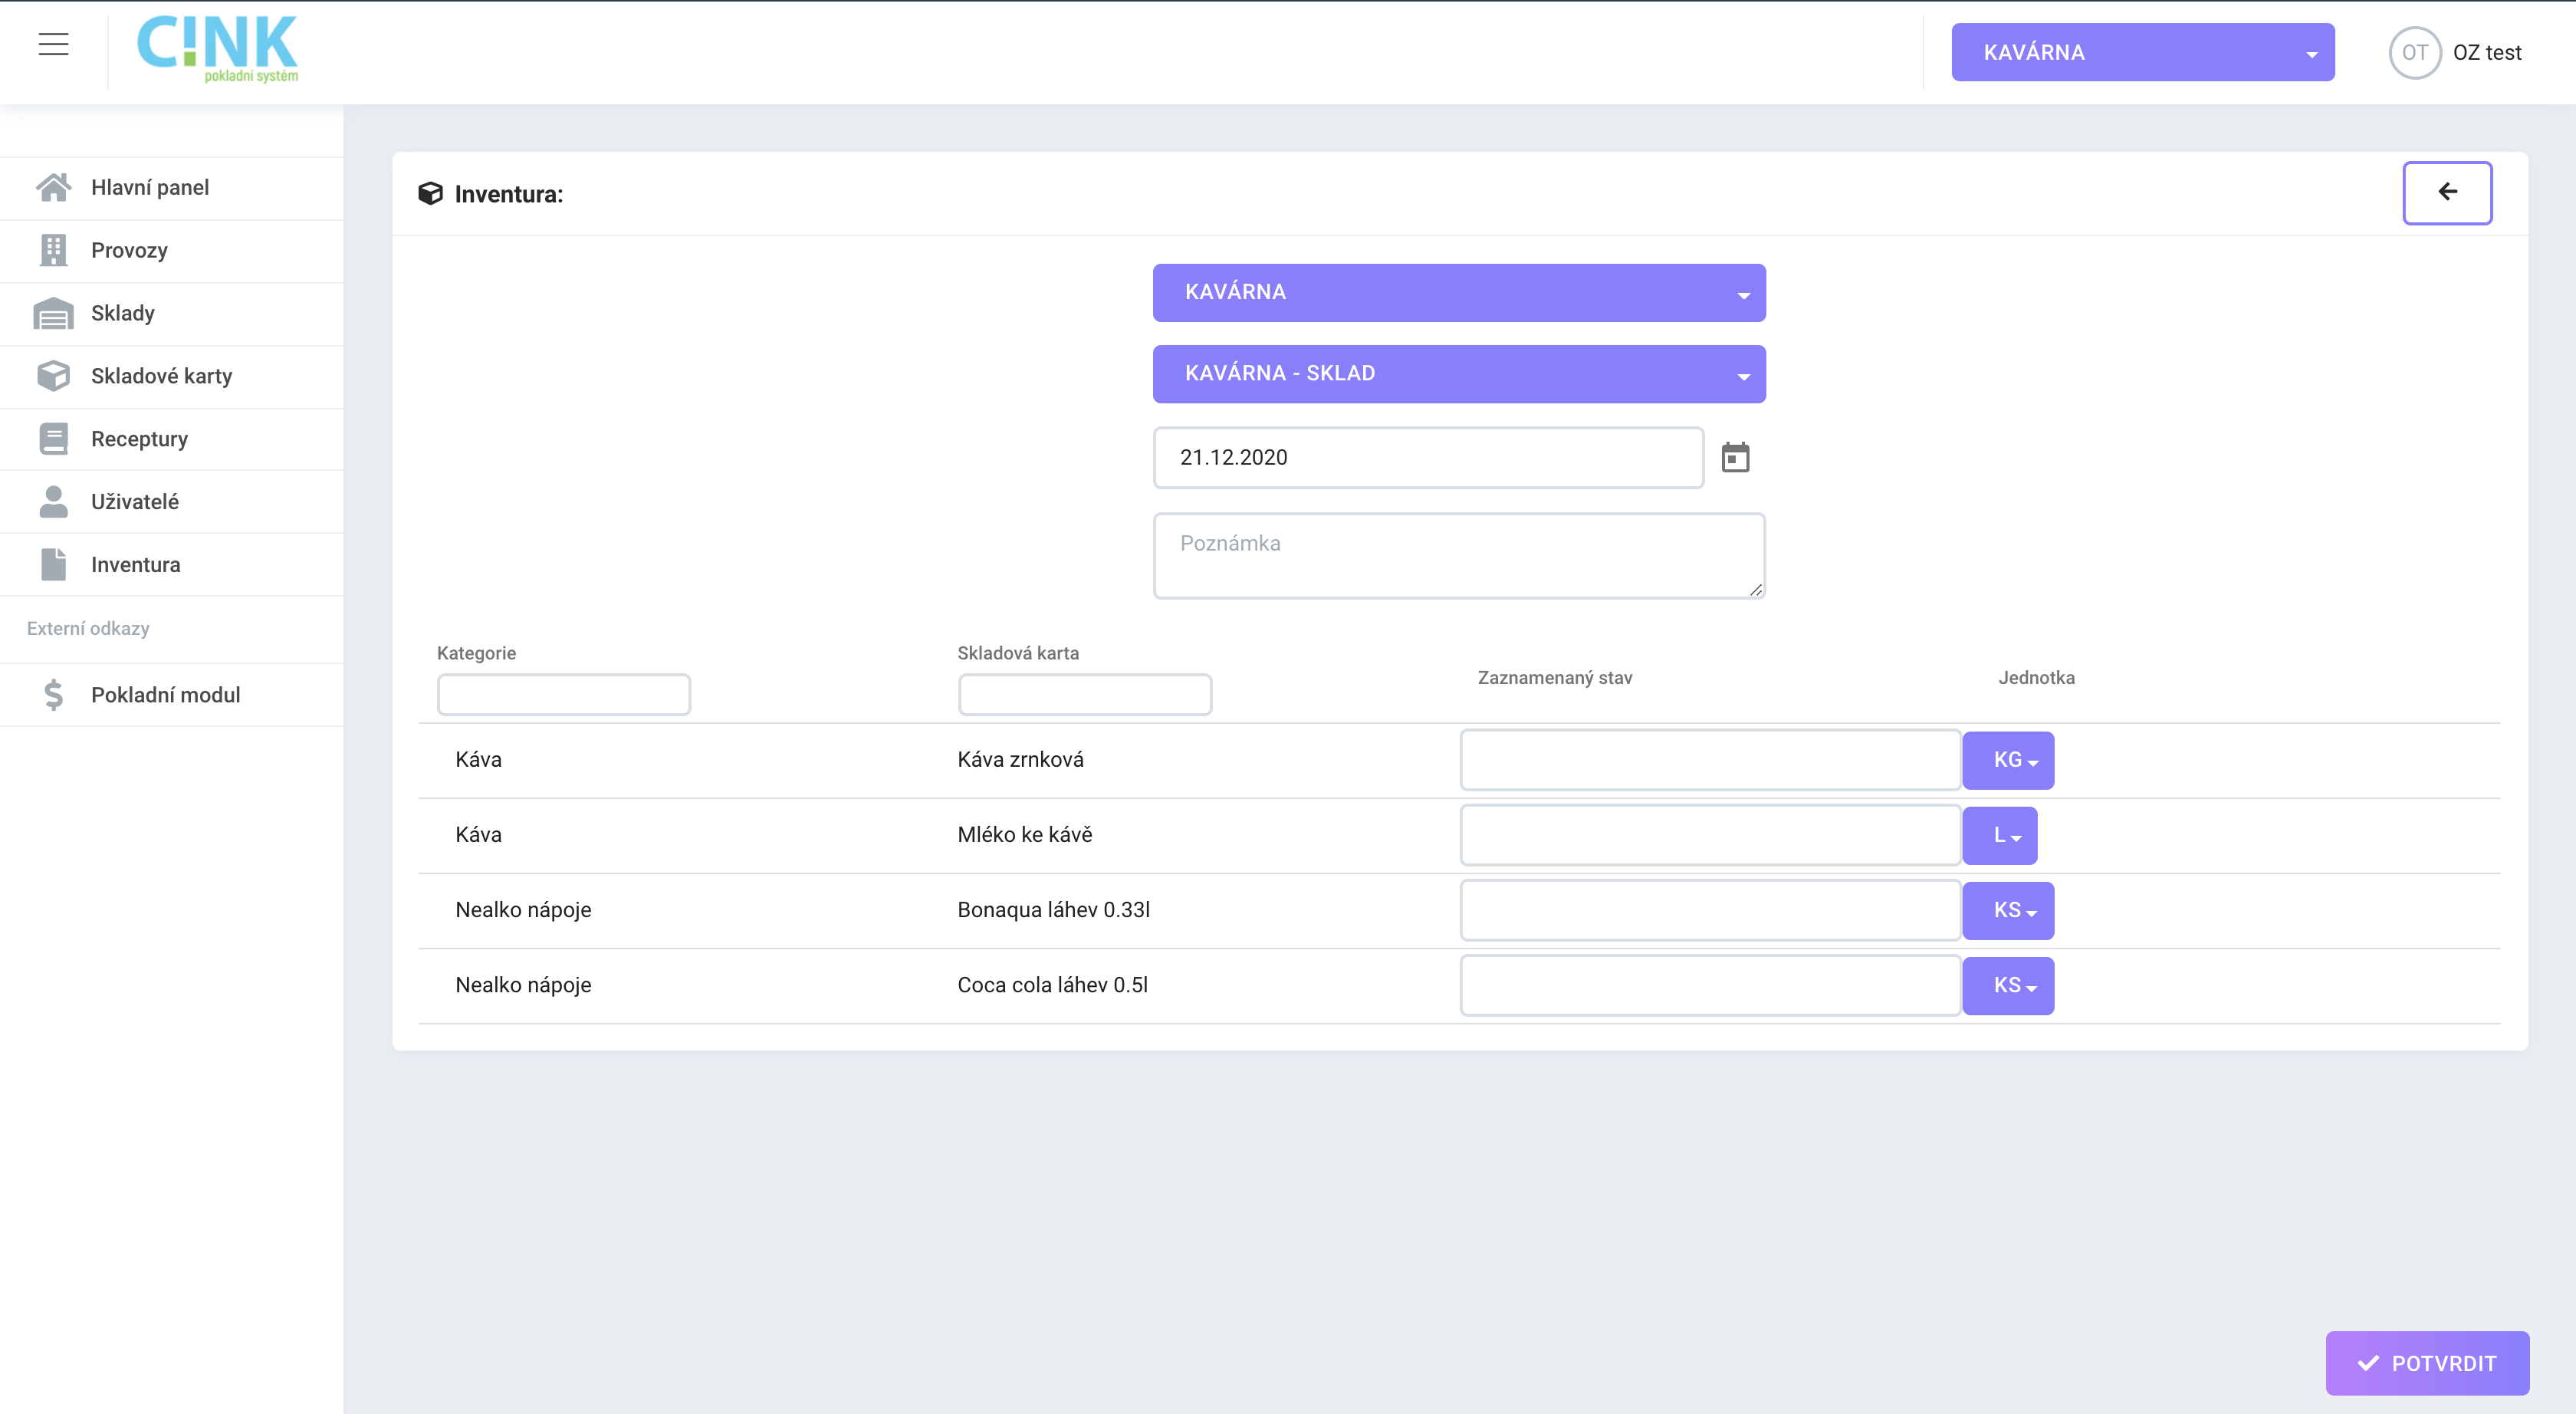This screenshot has width=2576, height=1414.
Task: Open KS unit dropdown for Coca cola láhev
Action: pyautogui.click(x=2008, y=985)
